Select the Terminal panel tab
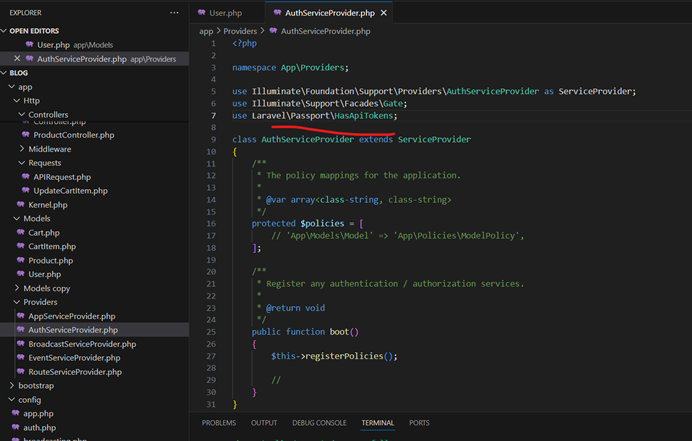The height and width of the screenshot is (441, 692). tap(378, 422)
